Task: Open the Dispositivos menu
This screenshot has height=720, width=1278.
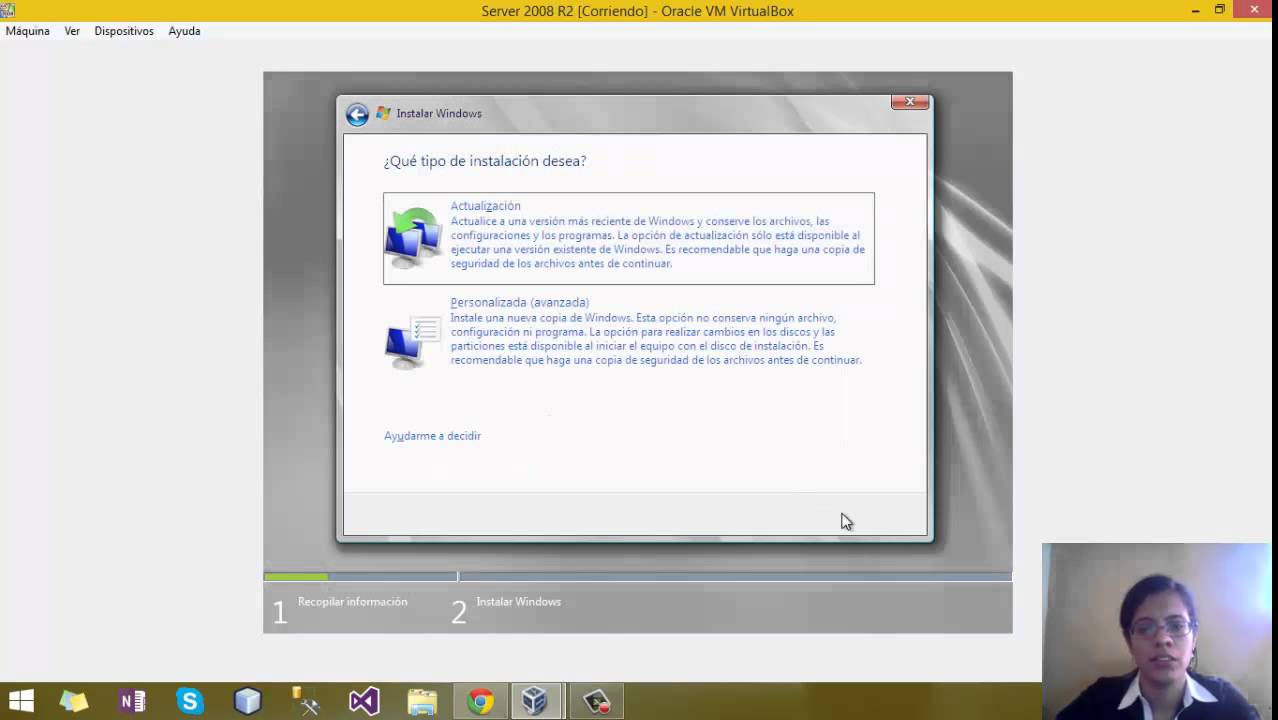Action: (124, 31)
